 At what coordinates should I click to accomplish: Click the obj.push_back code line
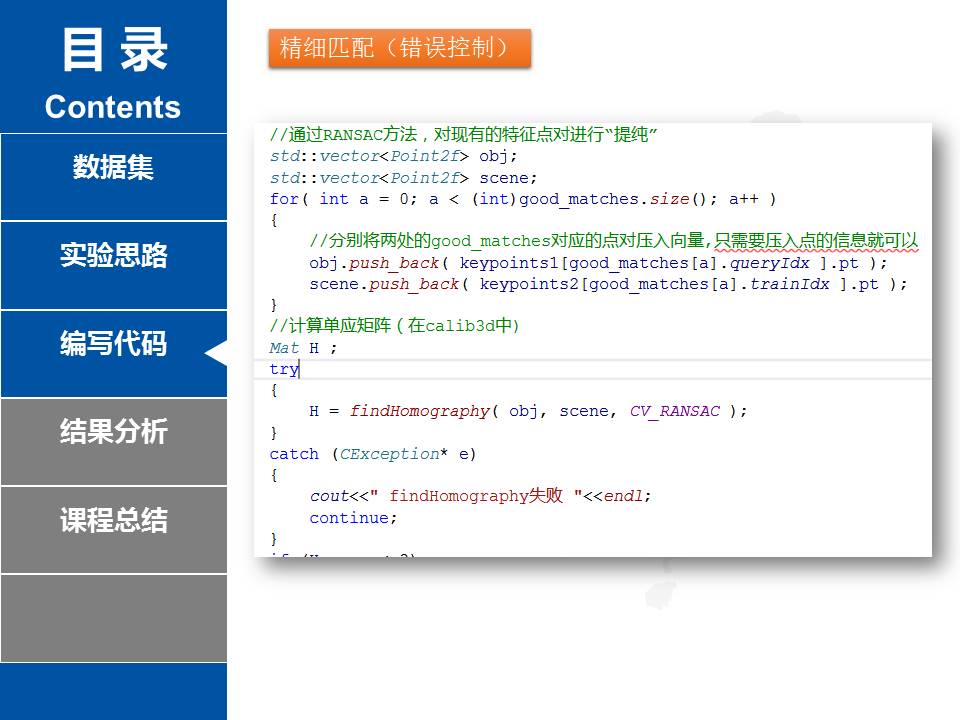[598, 263]
